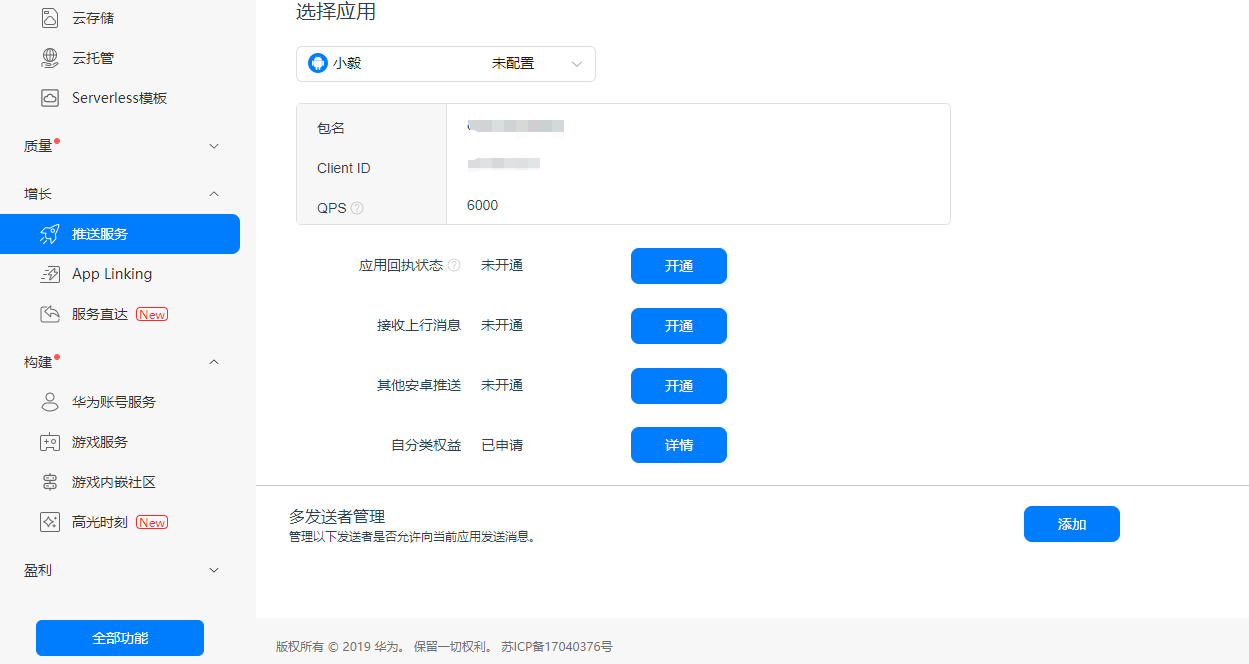Click the New badge beside 服务直达
The width and height of the screenshot is (1249, 664).
[152, 314]
